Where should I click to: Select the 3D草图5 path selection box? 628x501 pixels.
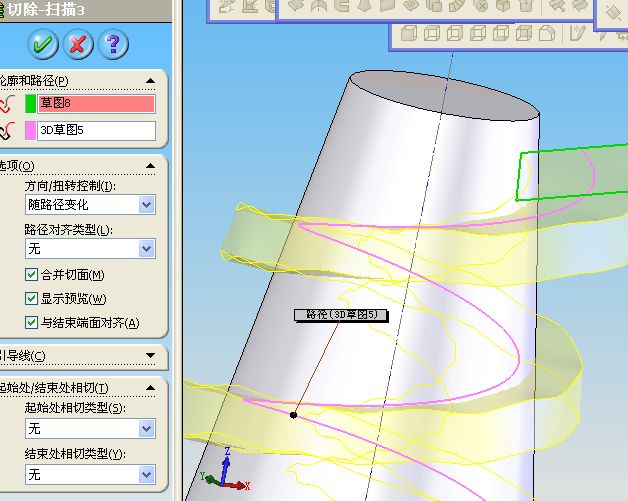97,131
